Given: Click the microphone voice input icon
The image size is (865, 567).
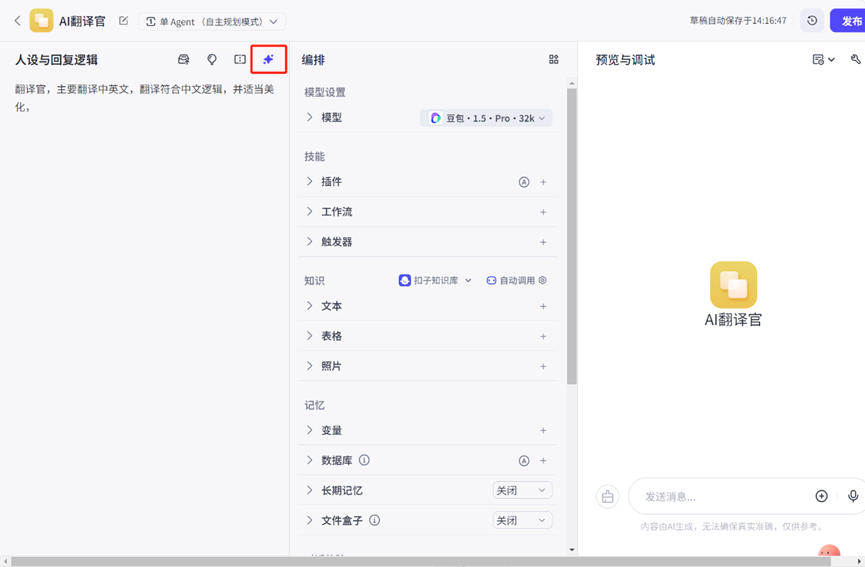Looking at the screenshot, I should (853, 496).
